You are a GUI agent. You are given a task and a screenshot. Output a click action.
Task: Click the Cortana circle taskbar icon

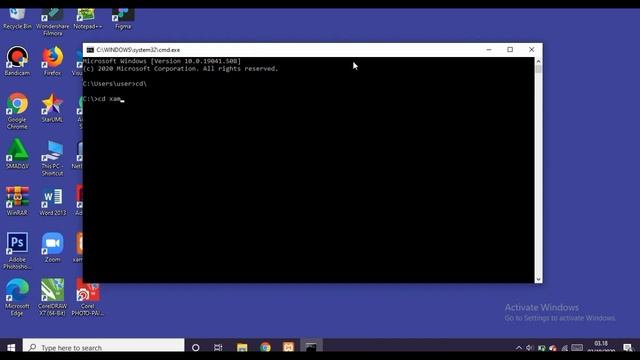coord(196,347)
